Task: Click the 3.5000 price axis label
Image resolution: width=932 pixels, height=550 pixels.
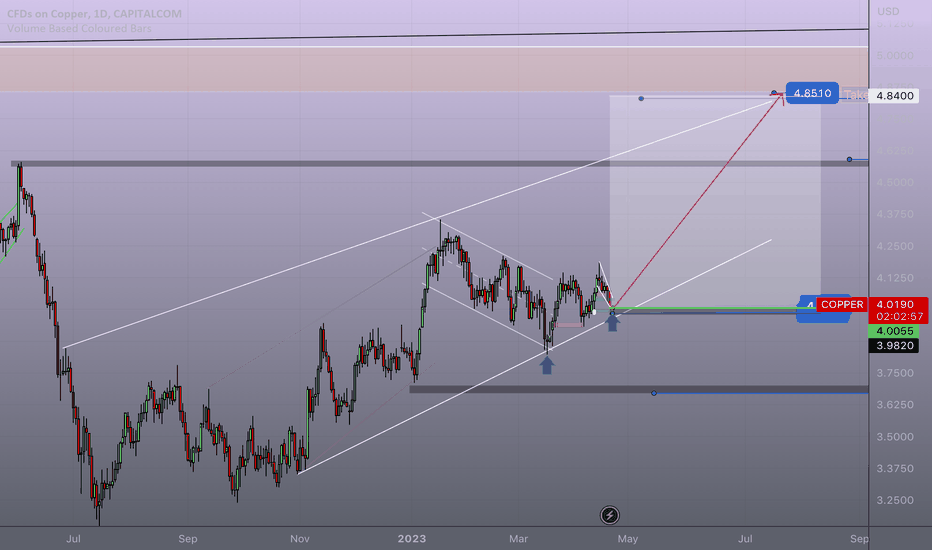Action: (895, 436)
